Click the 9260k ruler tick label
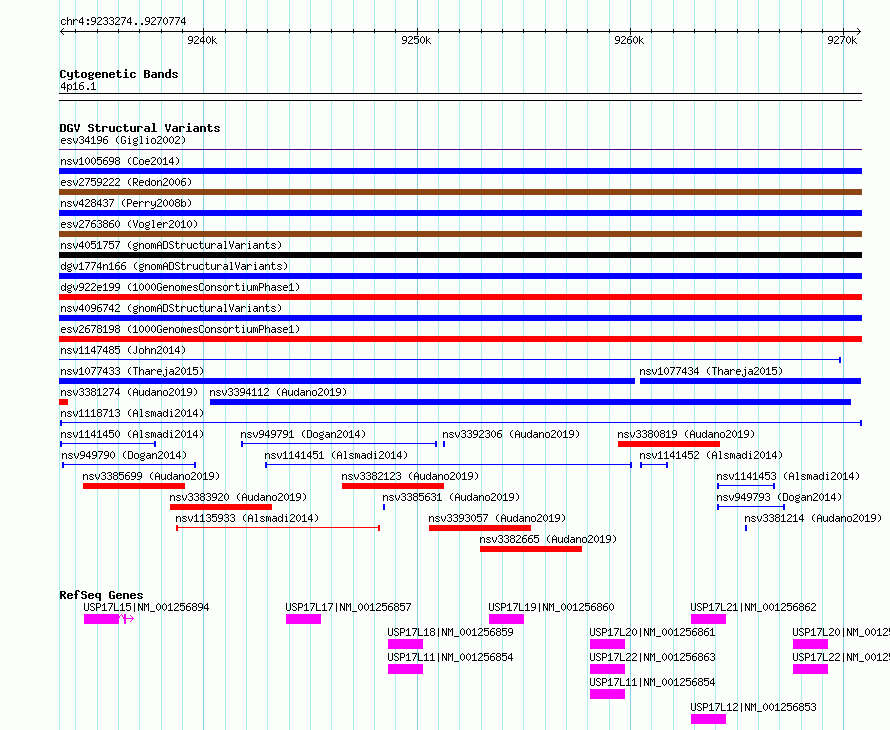The width and height of the screenshot is (890, 730). click(x=629, y=40)
